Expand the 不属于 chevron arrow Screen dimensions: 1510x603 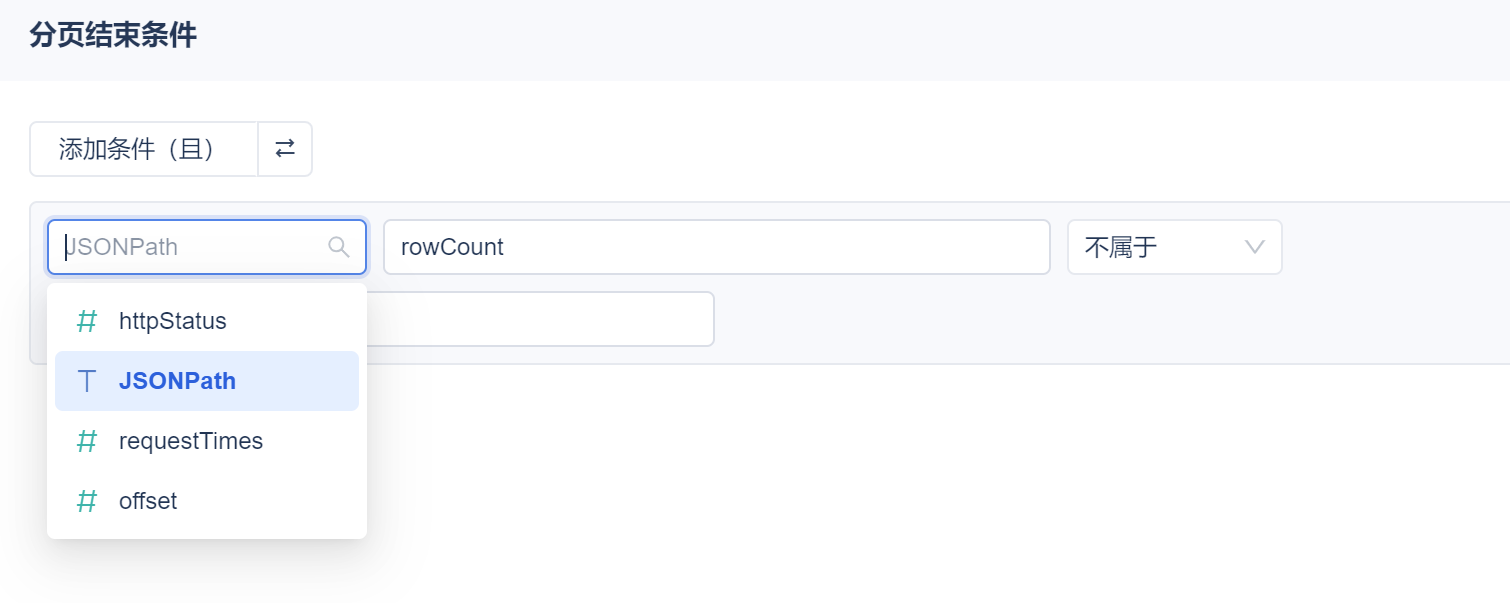pyautogui.click(x=1255, y=247)
